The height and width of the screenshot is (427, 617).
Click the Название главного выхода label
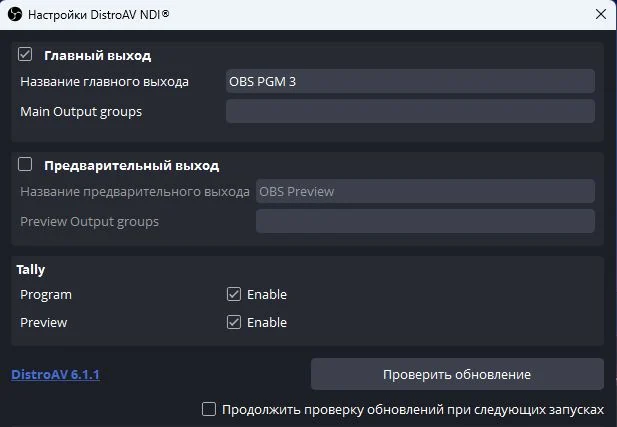point(104,81)
